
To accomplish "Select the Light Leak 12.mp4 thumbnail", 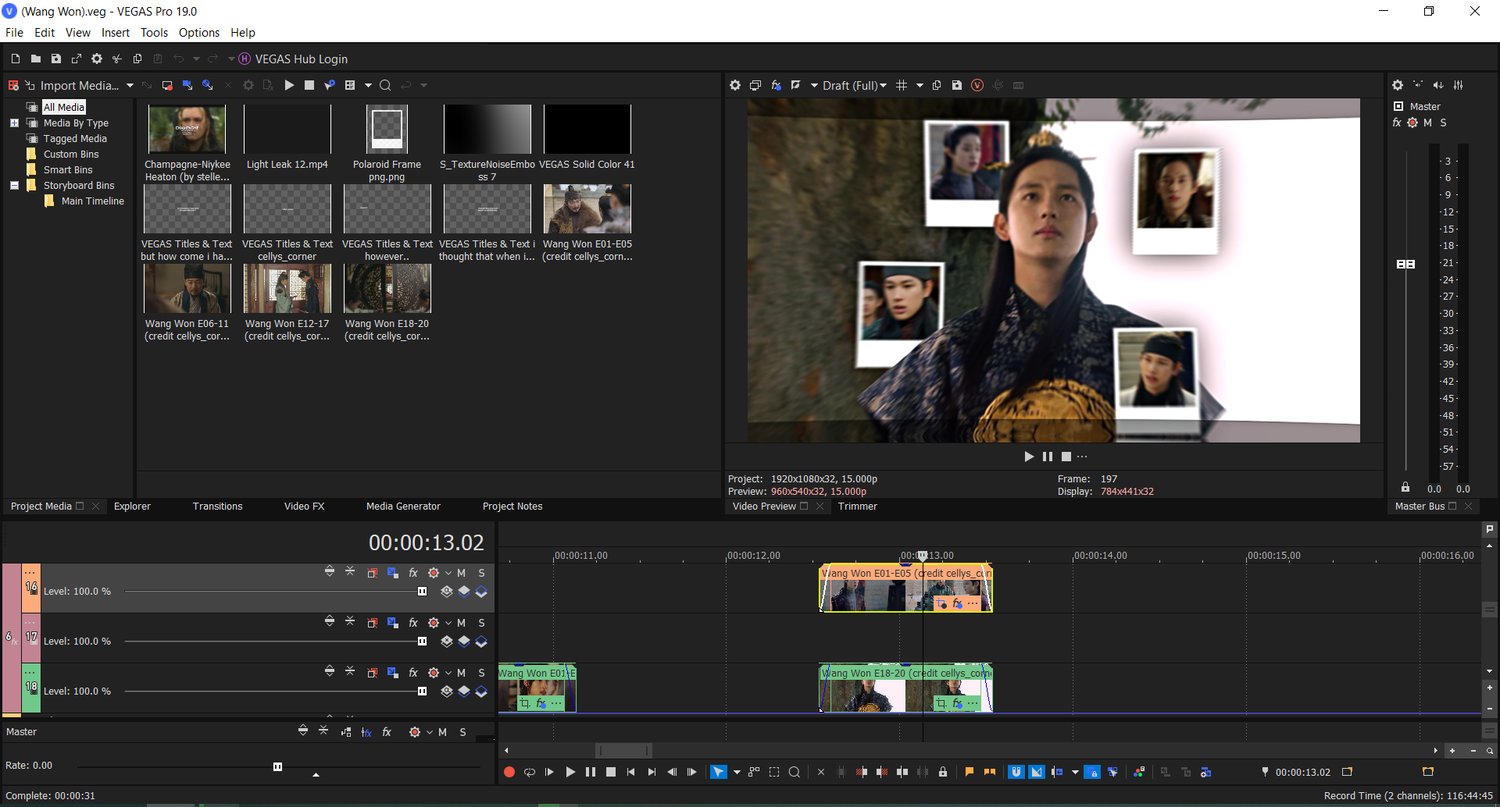I will [x=287, y=129].
